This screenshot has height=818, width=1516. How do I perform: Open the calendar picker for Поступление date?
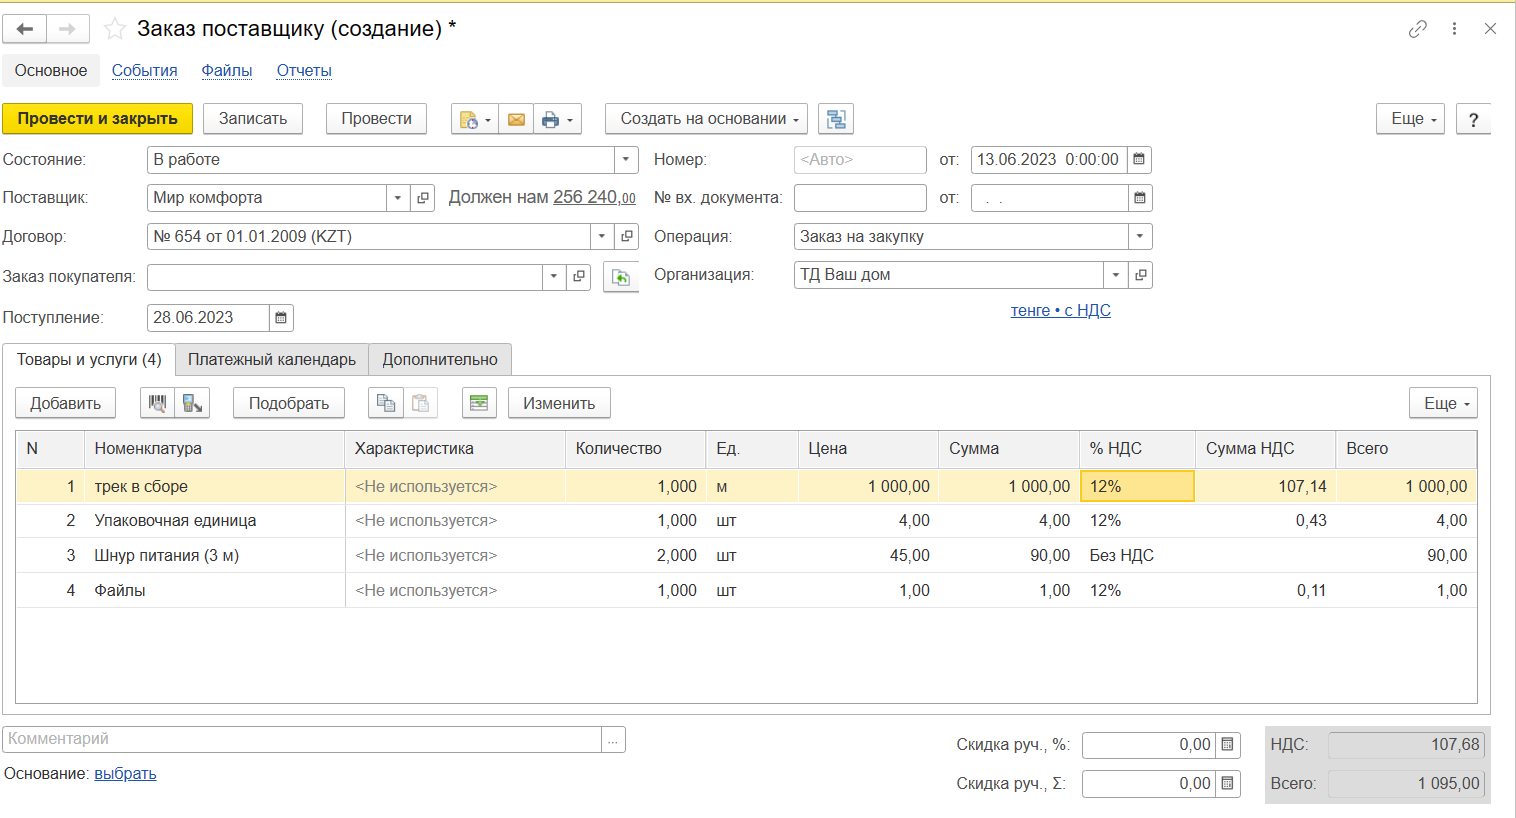pos(282,318)
